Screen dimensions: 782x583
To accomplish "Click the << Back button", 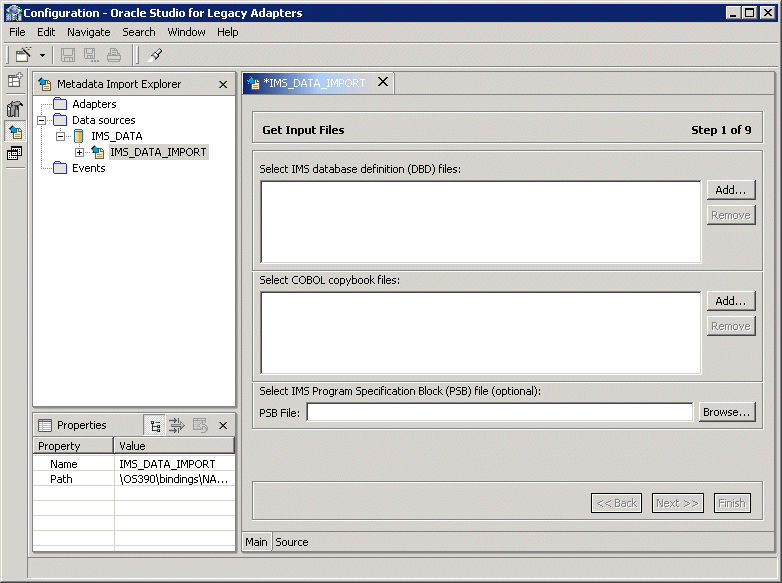I will [x=616, y=503].
